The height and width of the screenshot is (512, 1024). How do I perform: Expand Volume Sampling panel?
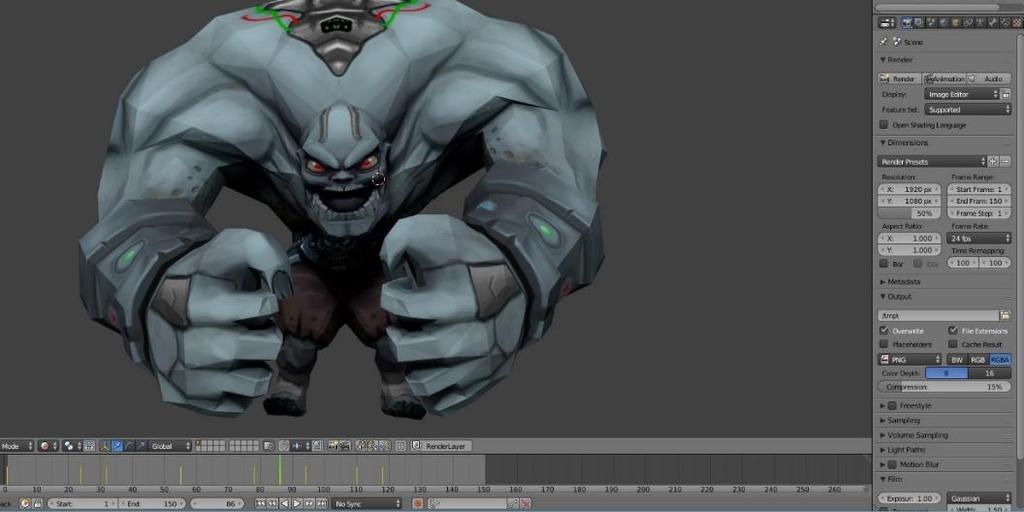coord(917,435)
